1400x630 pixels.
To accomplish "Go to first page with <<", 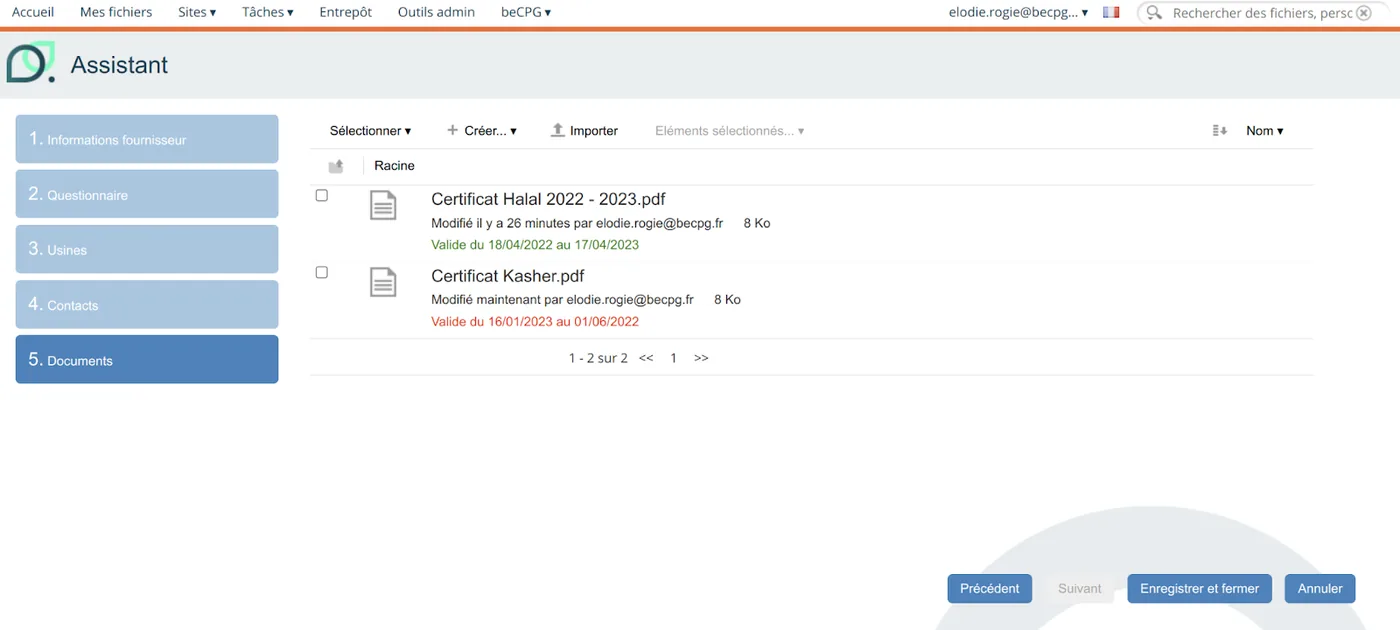I will [x=646, y=358].
